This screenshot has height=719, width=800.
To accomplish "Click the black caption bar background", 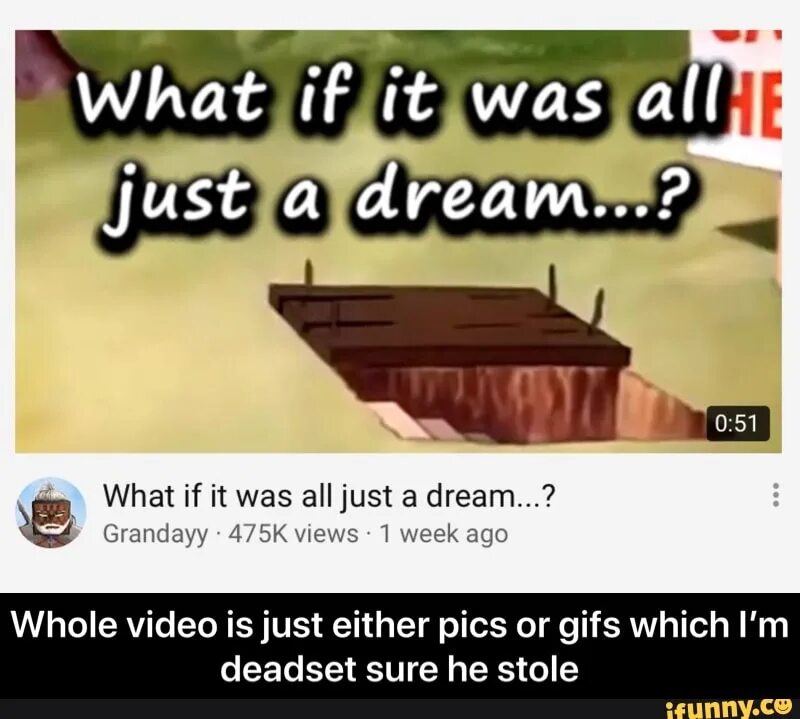I will click(400, 646).
